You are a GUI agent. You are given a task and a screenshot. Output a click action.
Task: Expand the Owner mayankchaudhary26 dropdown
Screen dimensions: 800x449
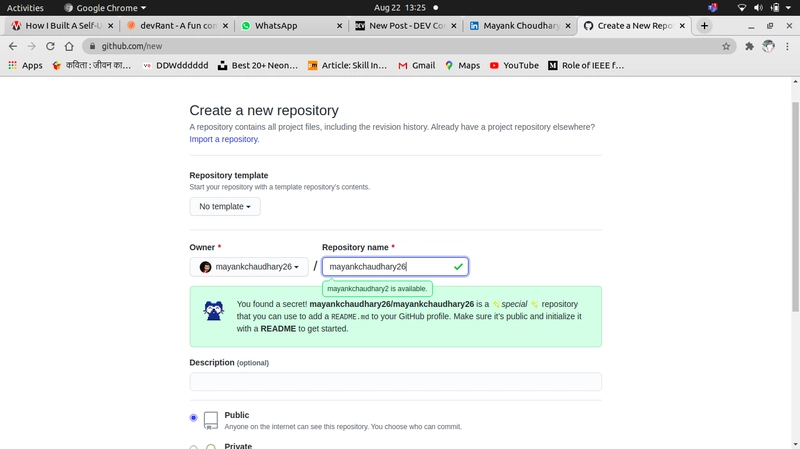(x=249, y=267)
